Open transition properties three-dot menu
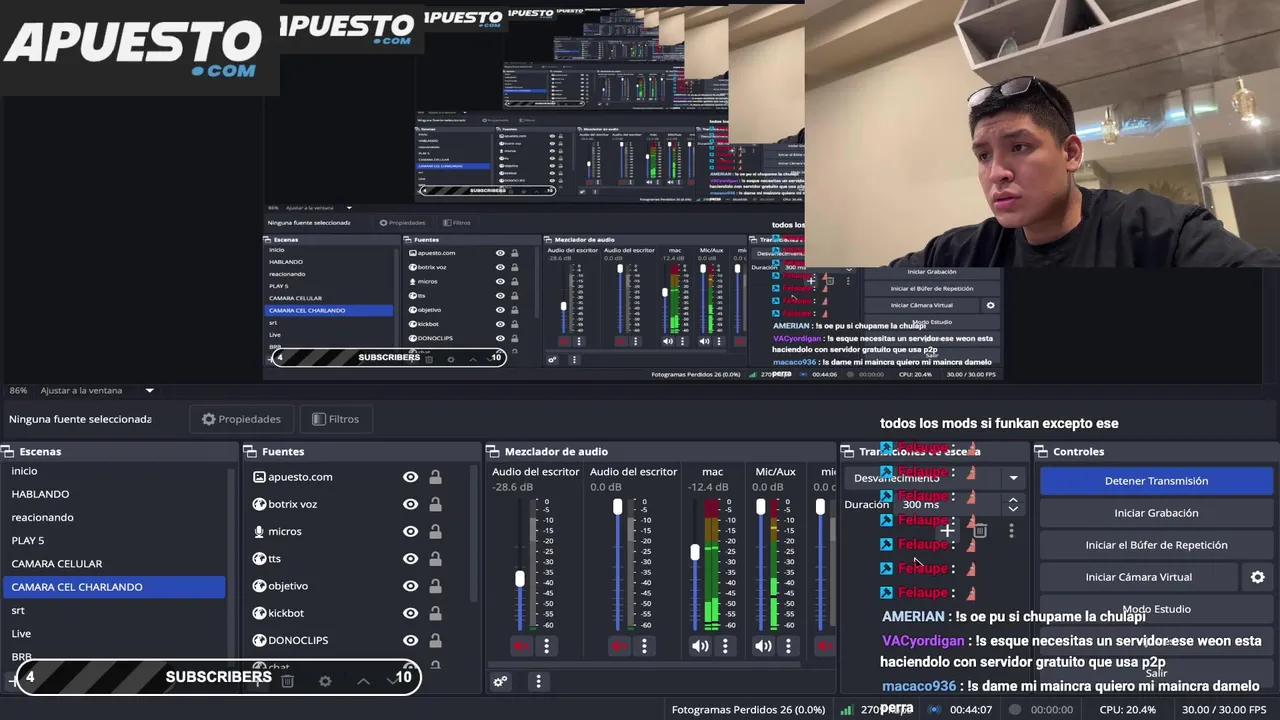1280x720 pixels. 1011,531
